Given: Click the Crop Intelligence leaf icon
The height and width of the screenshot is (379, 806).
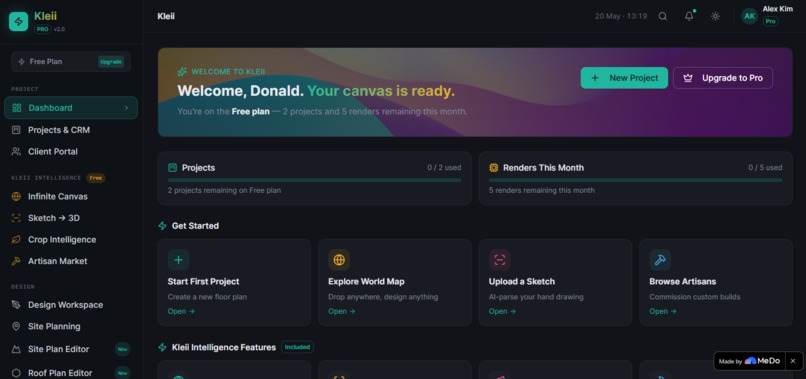Looking at the screenshot, I should coord(16,240).
